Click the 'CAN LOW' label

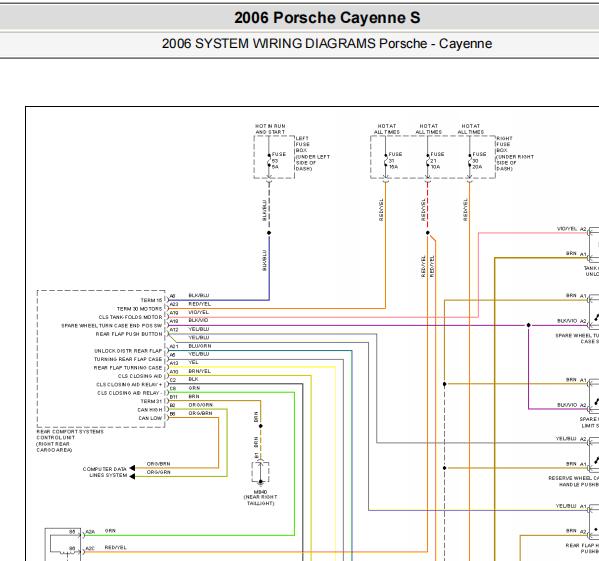[x=150, y=418]
